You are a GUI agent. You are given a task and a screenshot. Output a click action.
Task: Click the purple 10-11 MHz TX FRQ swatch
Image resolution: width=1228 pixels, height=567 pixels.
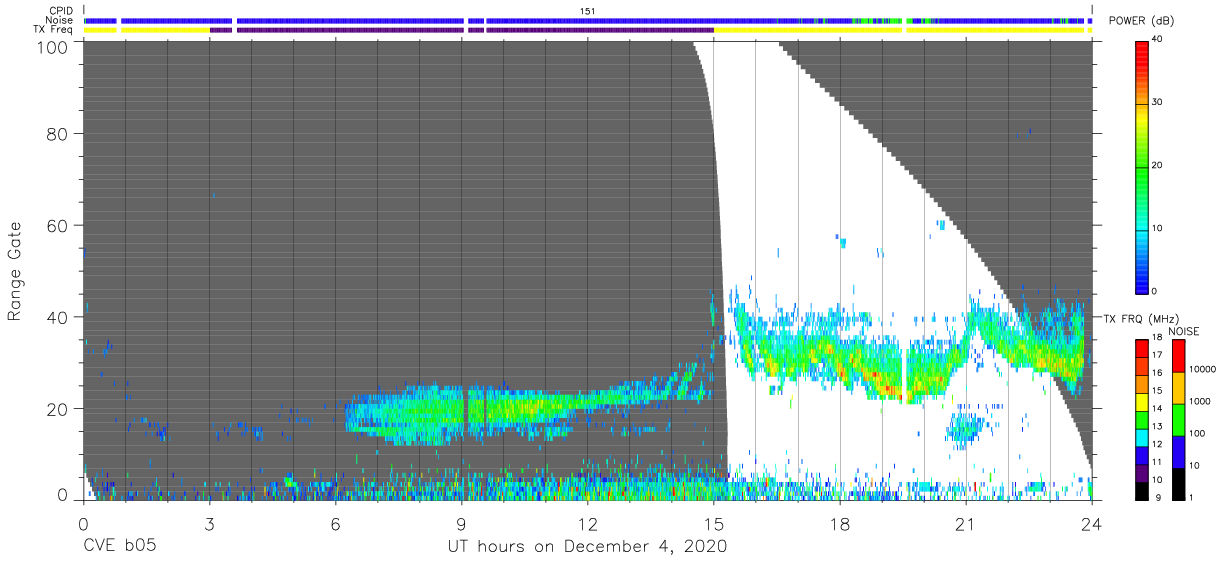1141,471
